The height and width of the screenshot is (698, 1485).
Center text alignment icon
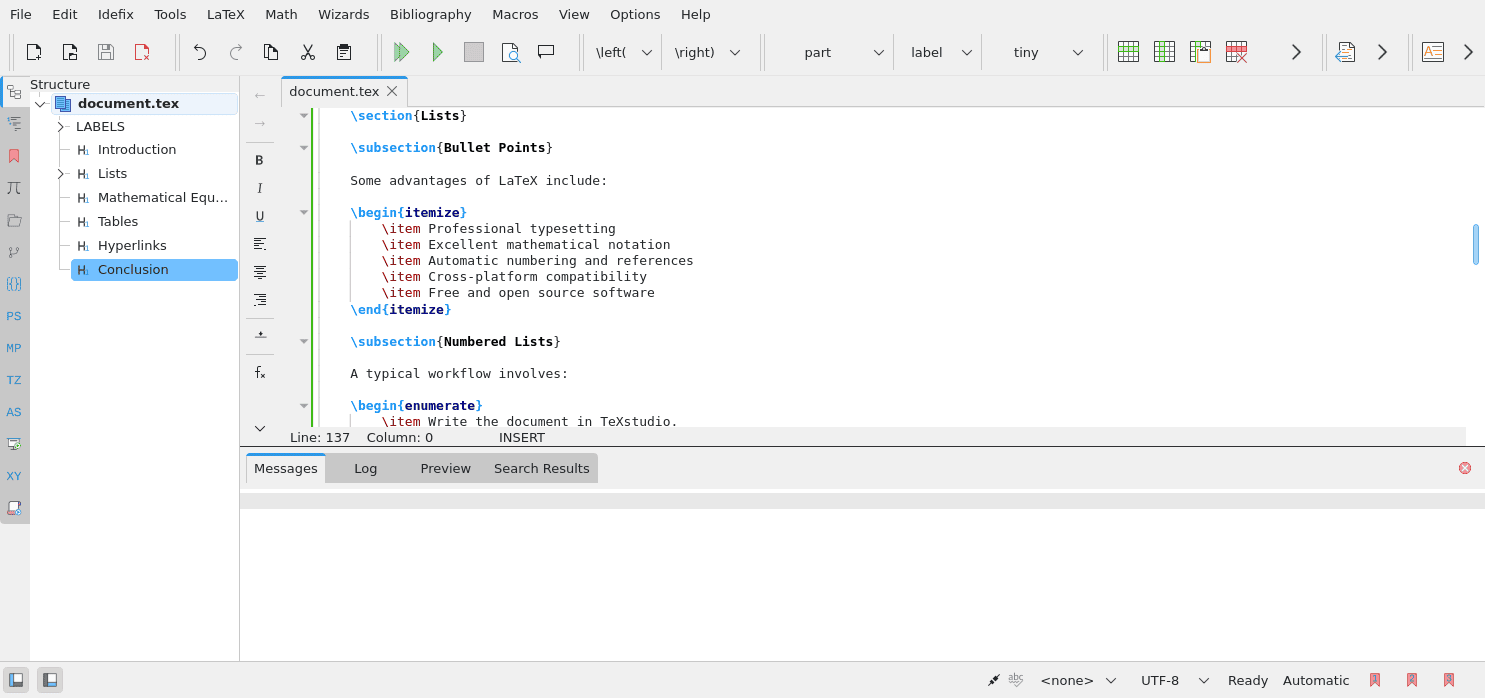click(x=260, y=272)
